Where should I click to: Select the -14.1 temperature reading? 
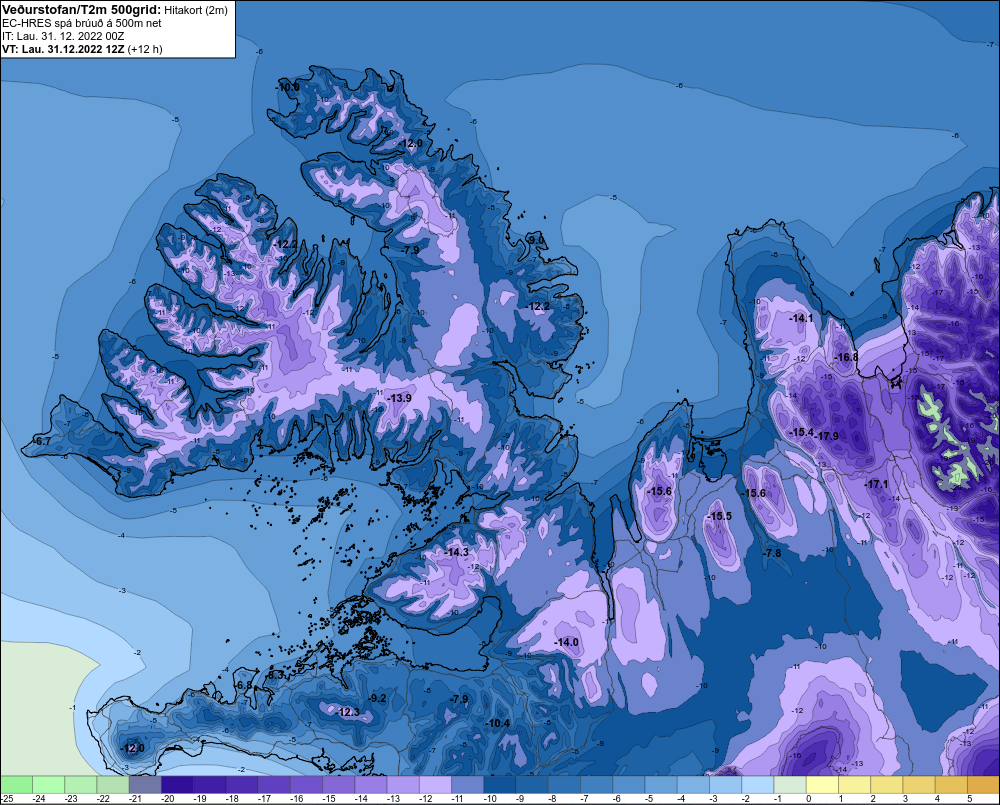pyautogui.click(x=802, y=318)
